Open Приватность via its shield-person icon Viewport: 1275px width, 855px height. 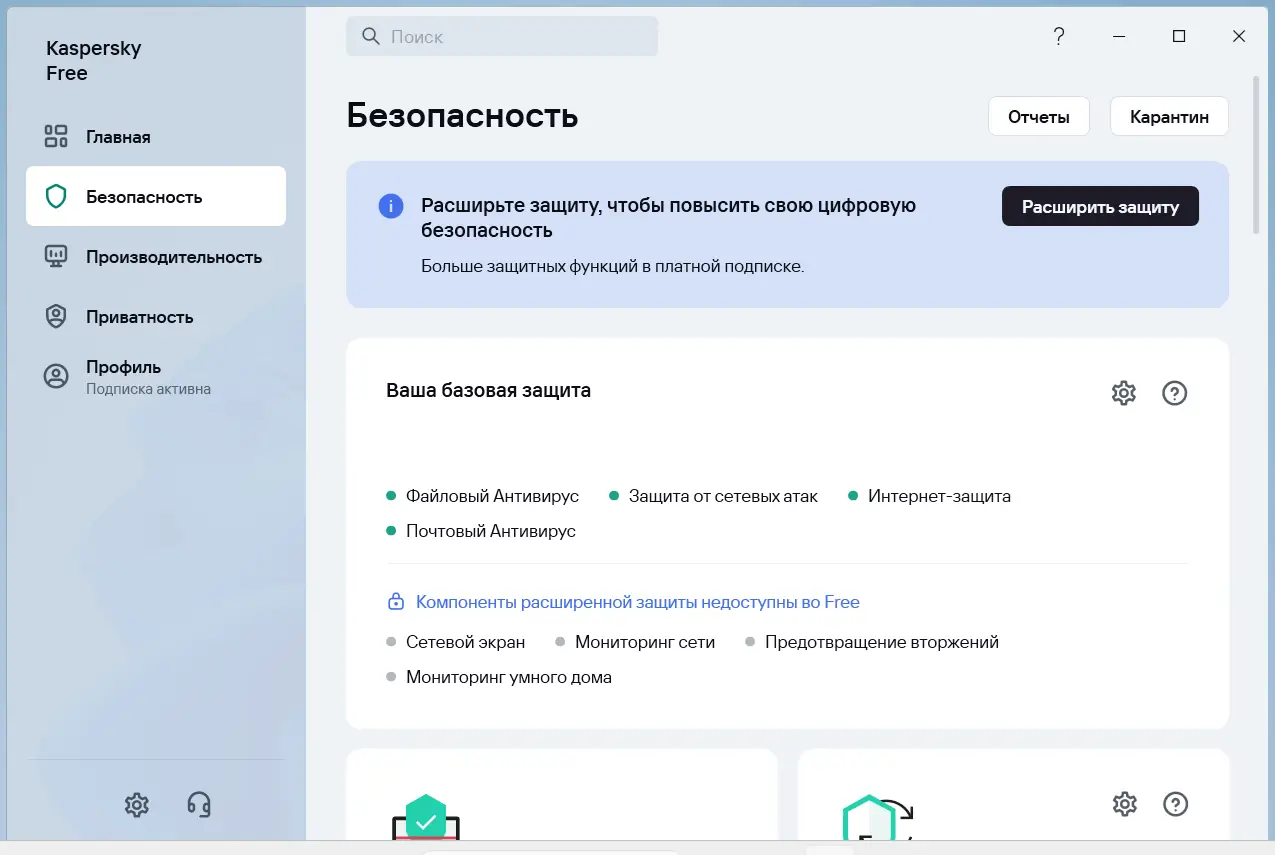click(x=54, y=316)
